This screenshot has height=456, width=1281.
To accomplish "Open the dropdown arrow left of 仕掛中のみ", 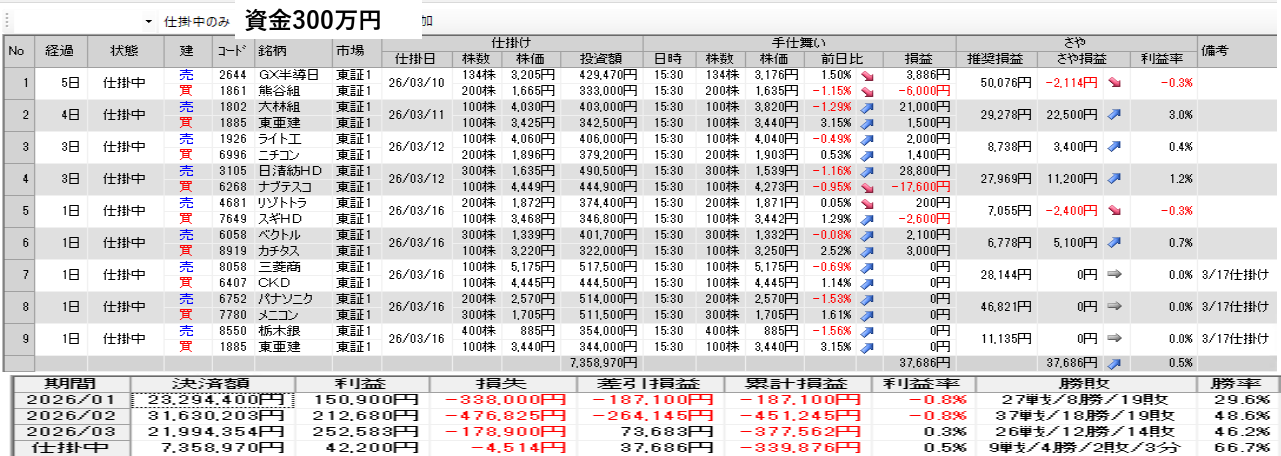I will coord(149,21).
